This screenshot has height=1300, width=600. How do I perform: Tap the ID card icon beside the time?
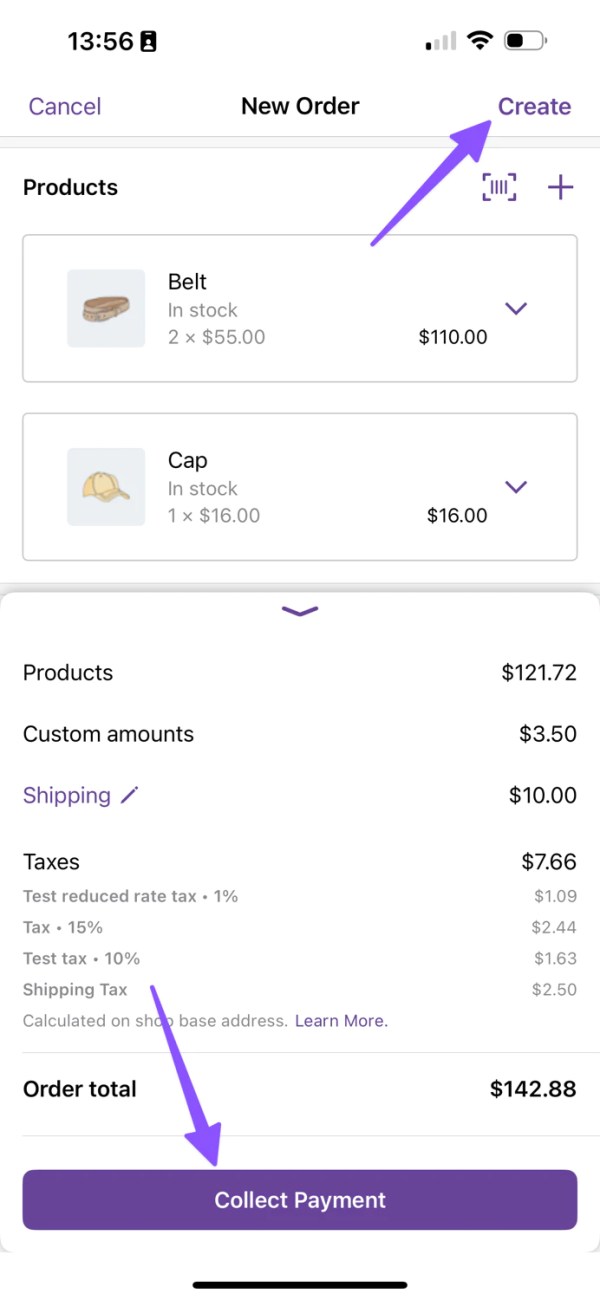(x=149, y=42)
